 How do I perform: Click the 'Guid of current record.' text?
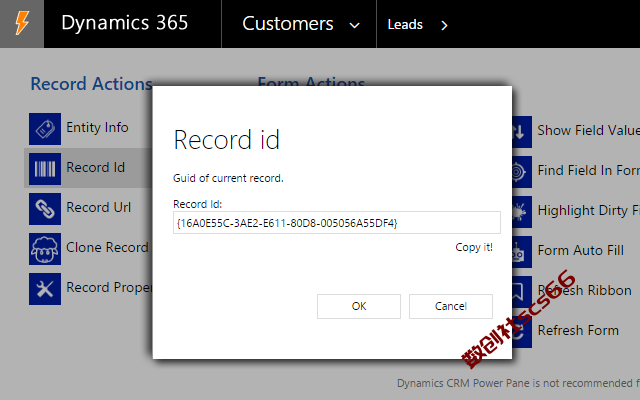click(x=228, y=178)
